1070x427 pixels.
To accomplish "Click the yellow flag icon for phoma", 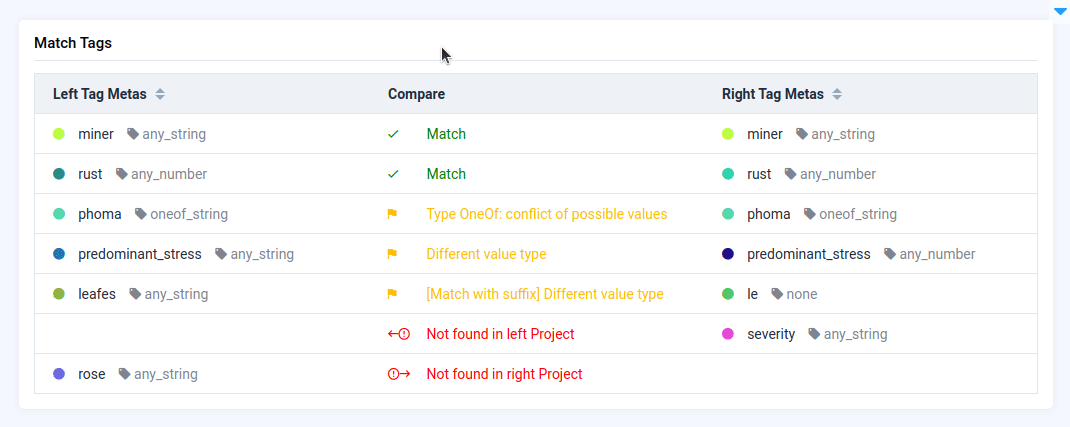I will pyautogui.click(x=393, y=214).
